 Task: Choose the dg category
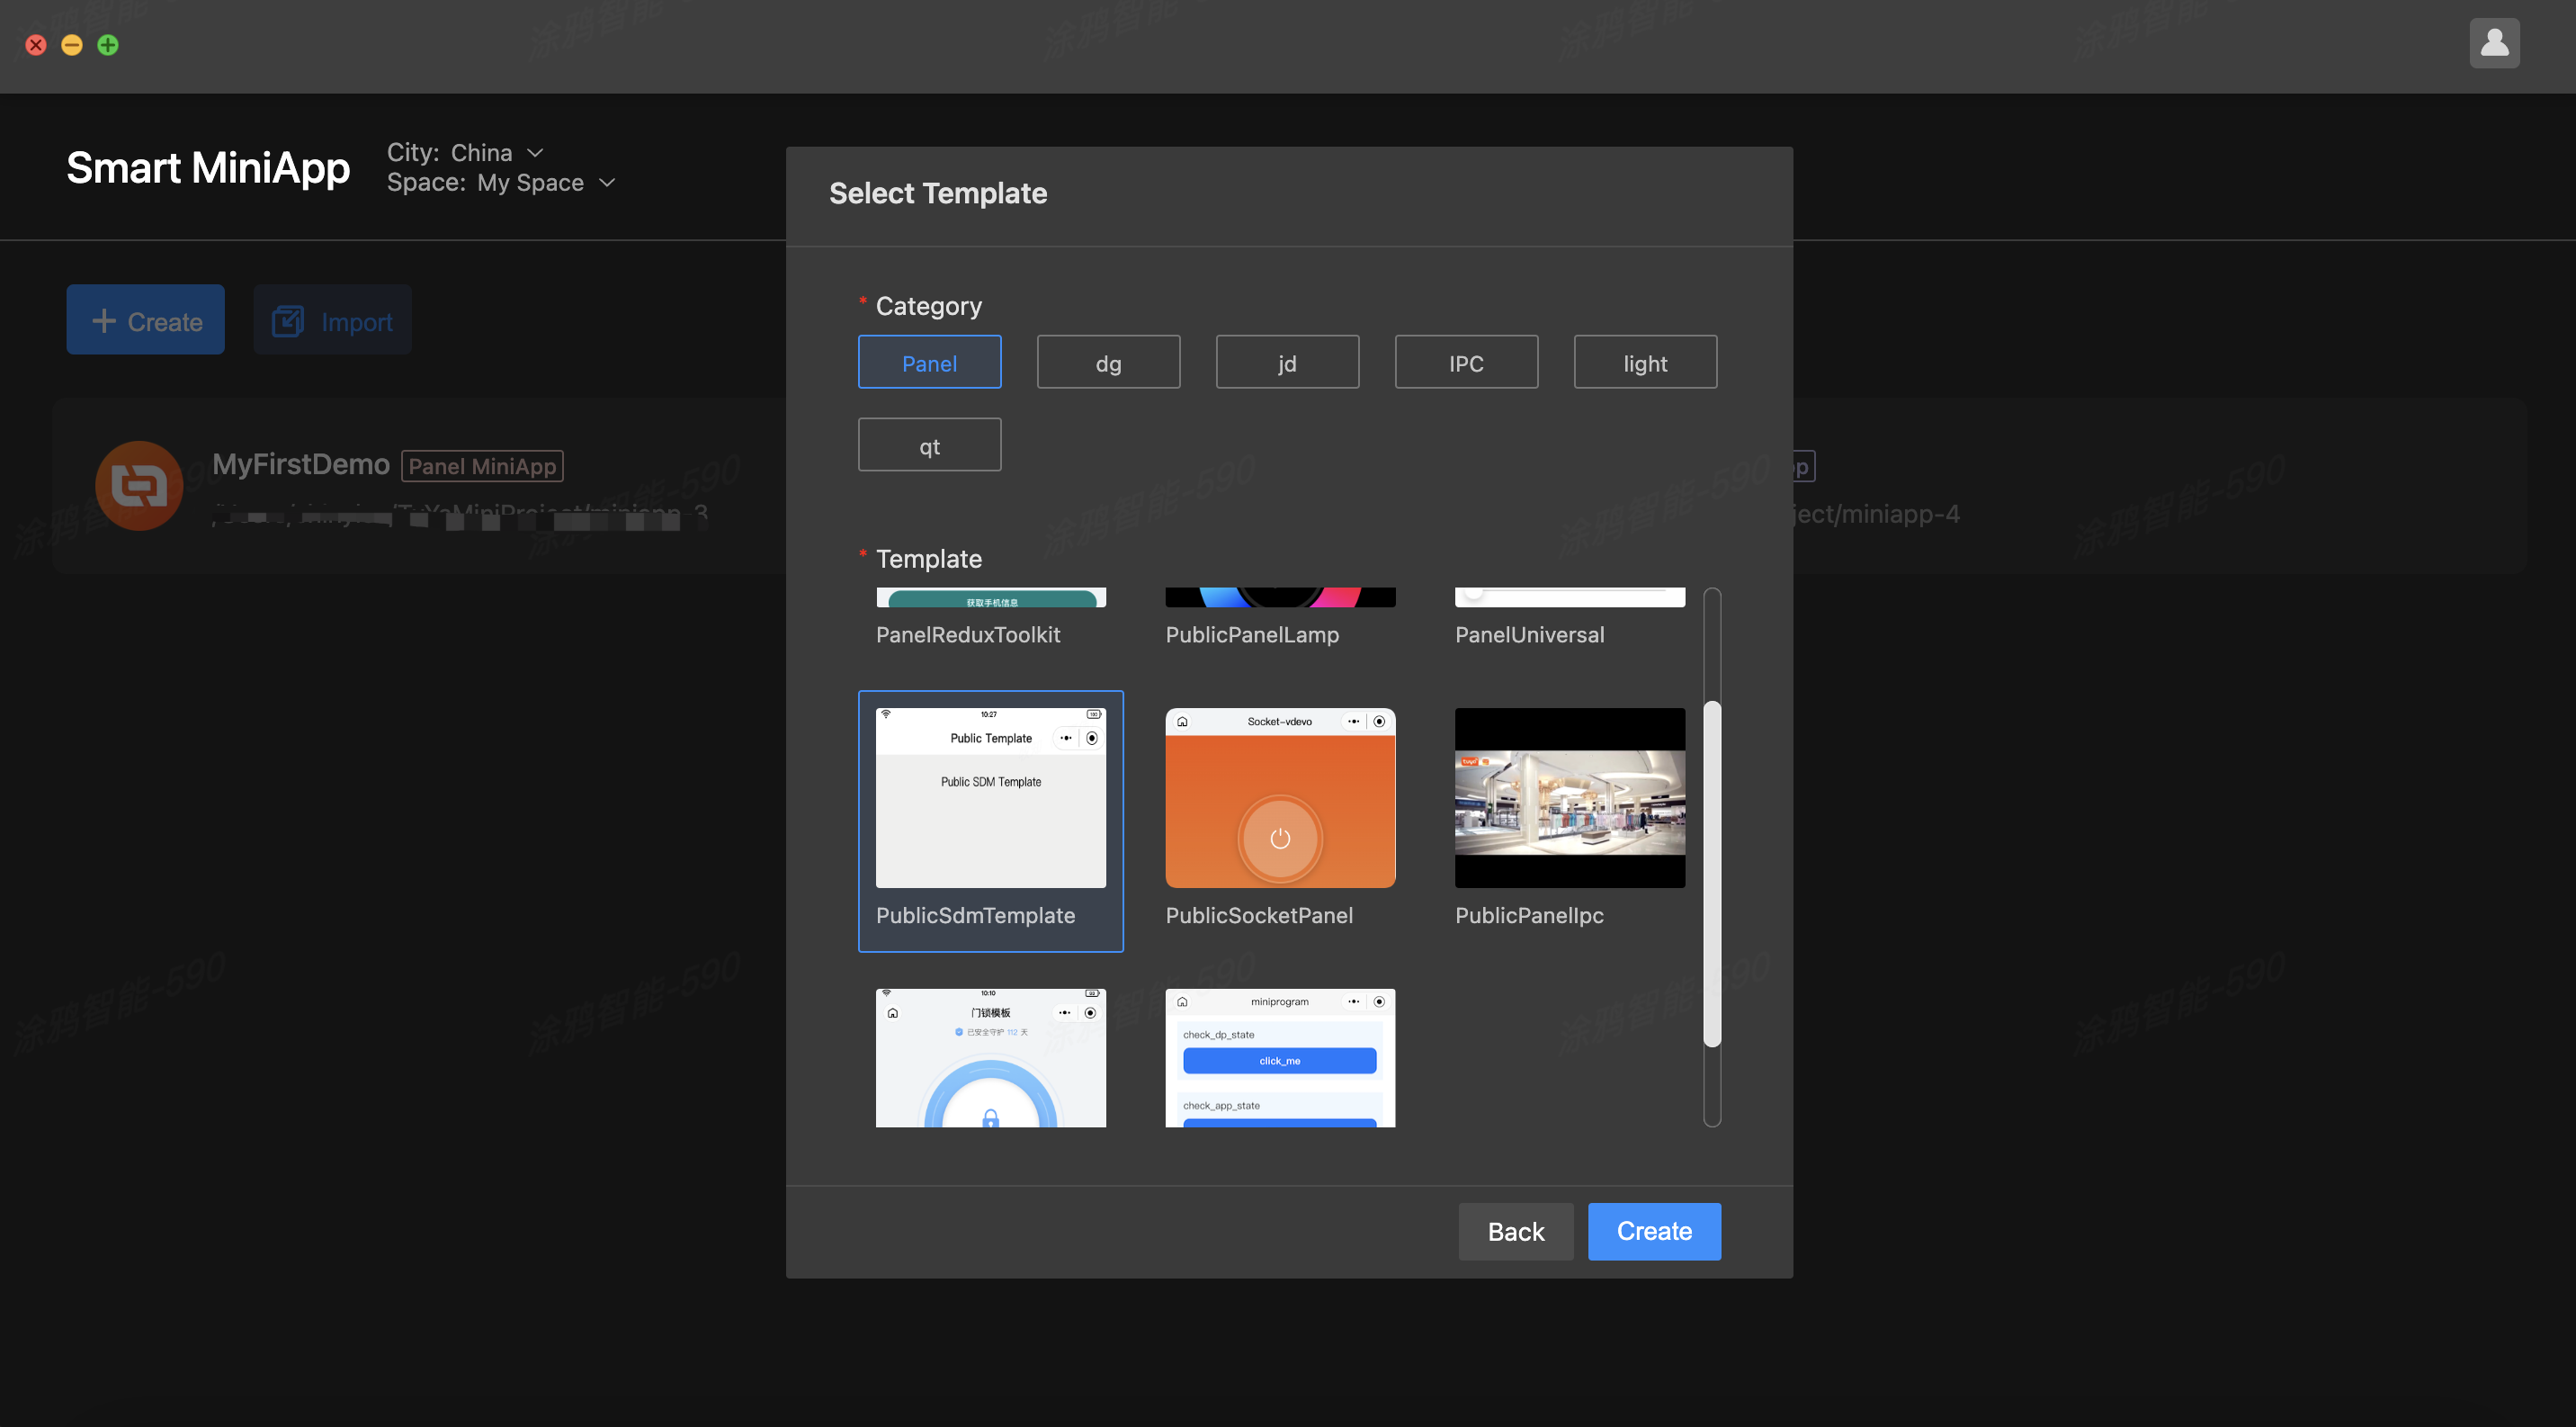[x=1108, y=362]
